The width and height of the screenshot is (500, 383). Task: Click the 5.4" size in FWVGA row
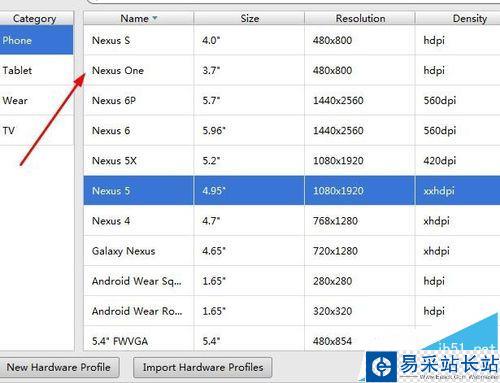(249, 339)
